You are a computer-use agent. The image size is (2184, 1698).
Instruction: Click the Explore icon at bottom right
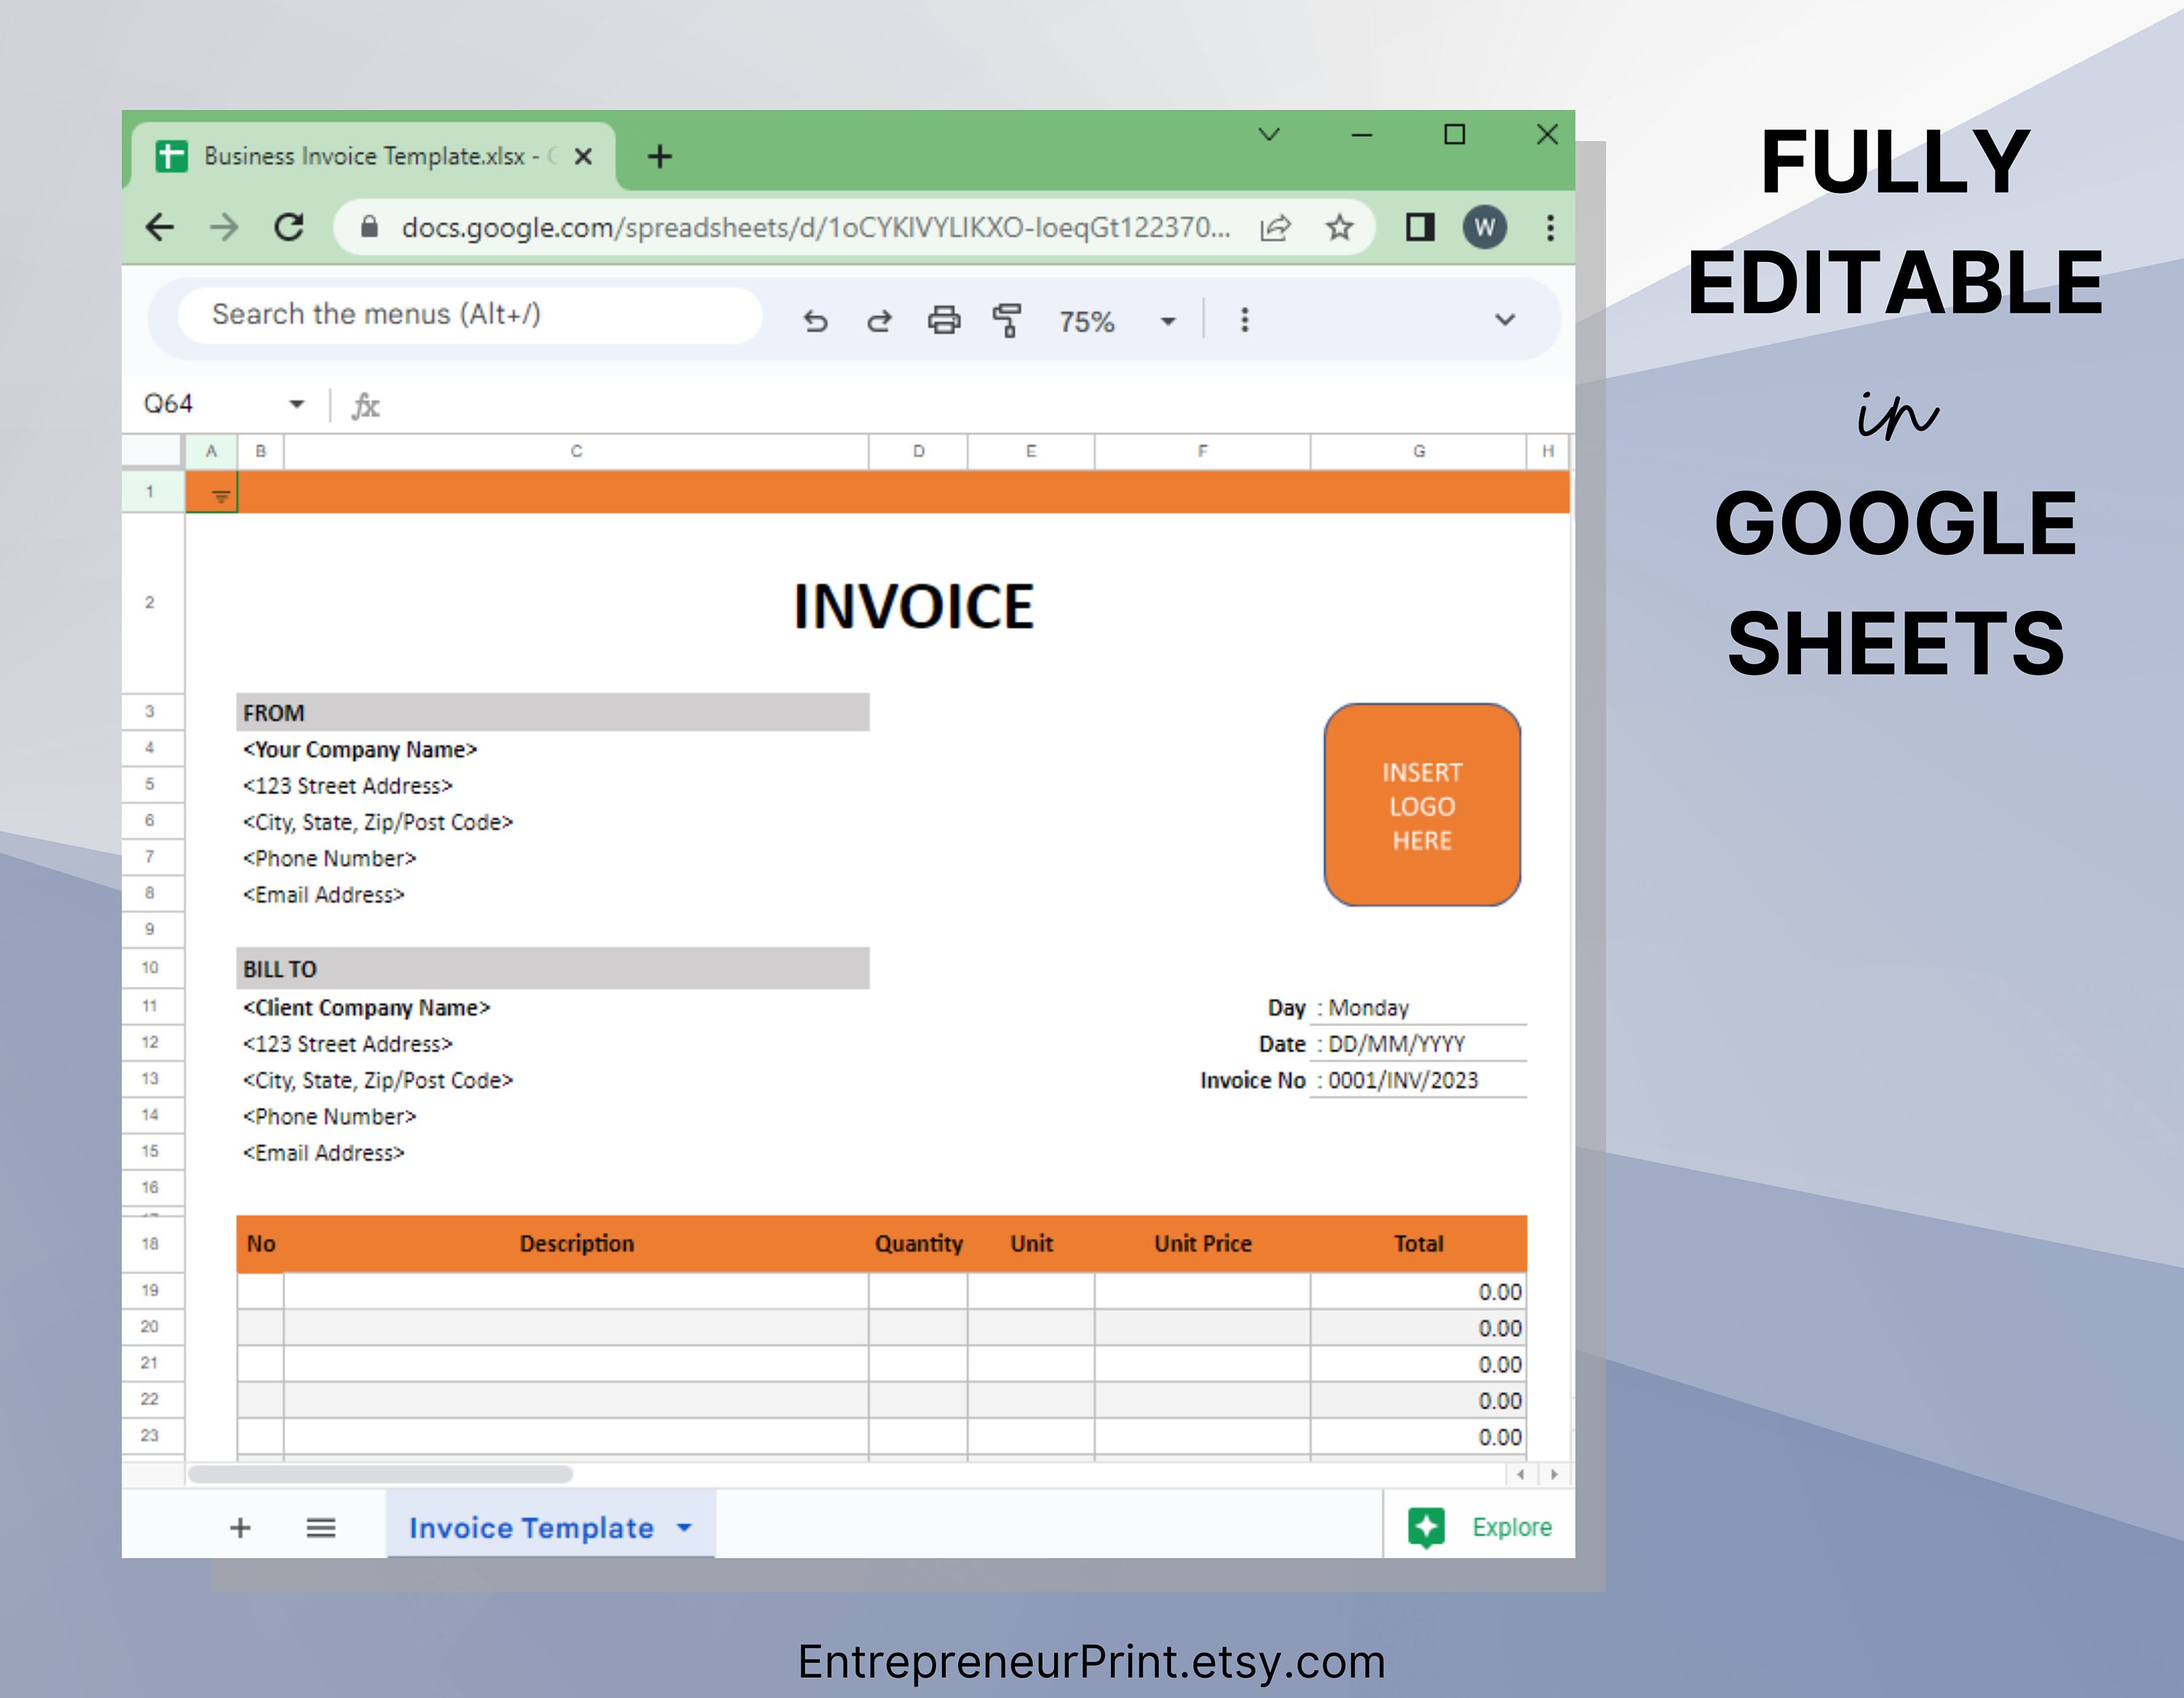pos(1428,1527)
